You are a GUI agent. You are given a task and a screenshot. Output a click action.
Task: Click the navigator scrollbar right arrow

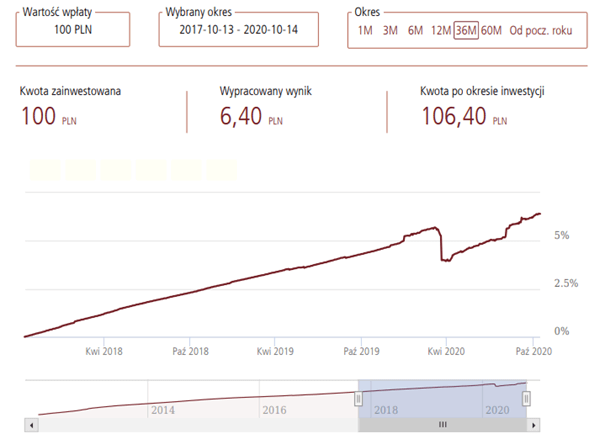click(533, 425)
